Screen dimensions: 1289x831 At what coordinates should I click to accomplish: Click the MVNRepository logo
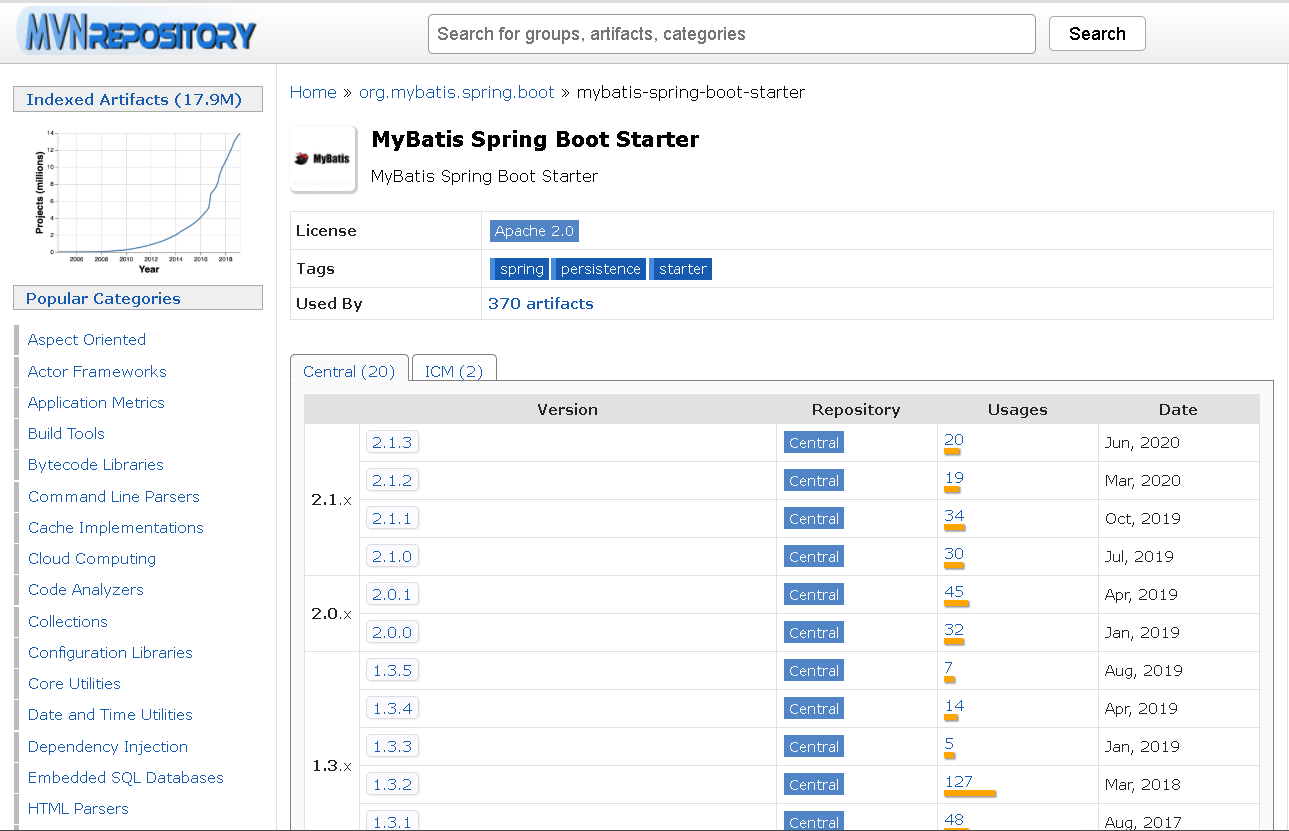coord(137,33)
